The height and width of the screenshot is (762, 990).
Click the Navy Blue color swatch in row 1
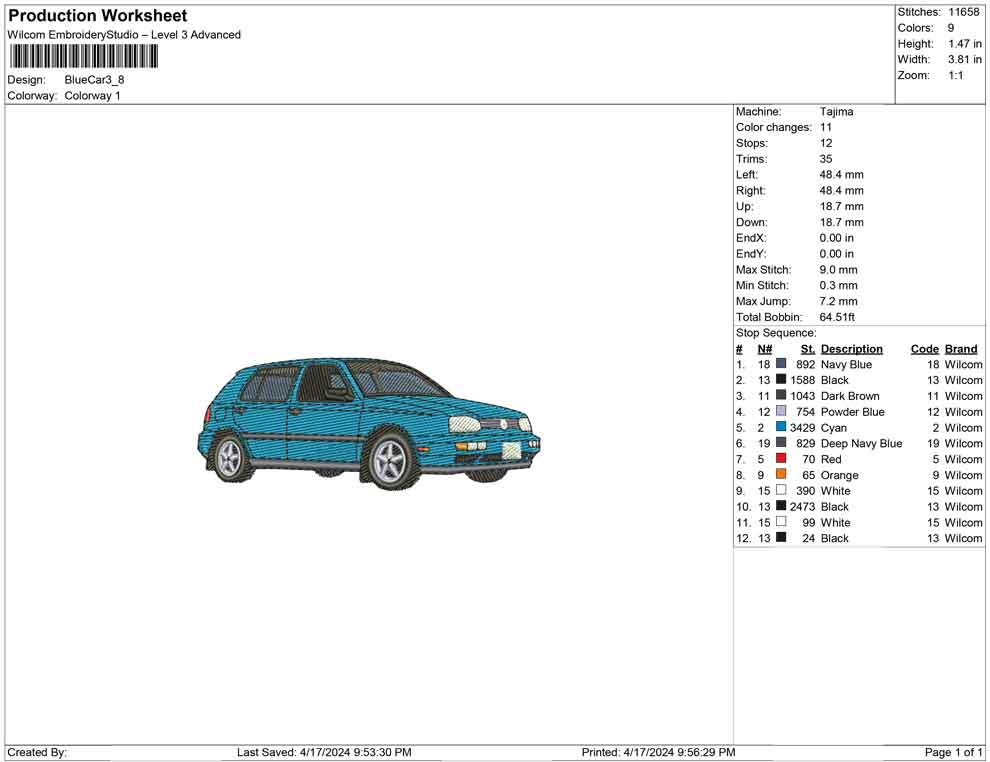click(781, 364)
